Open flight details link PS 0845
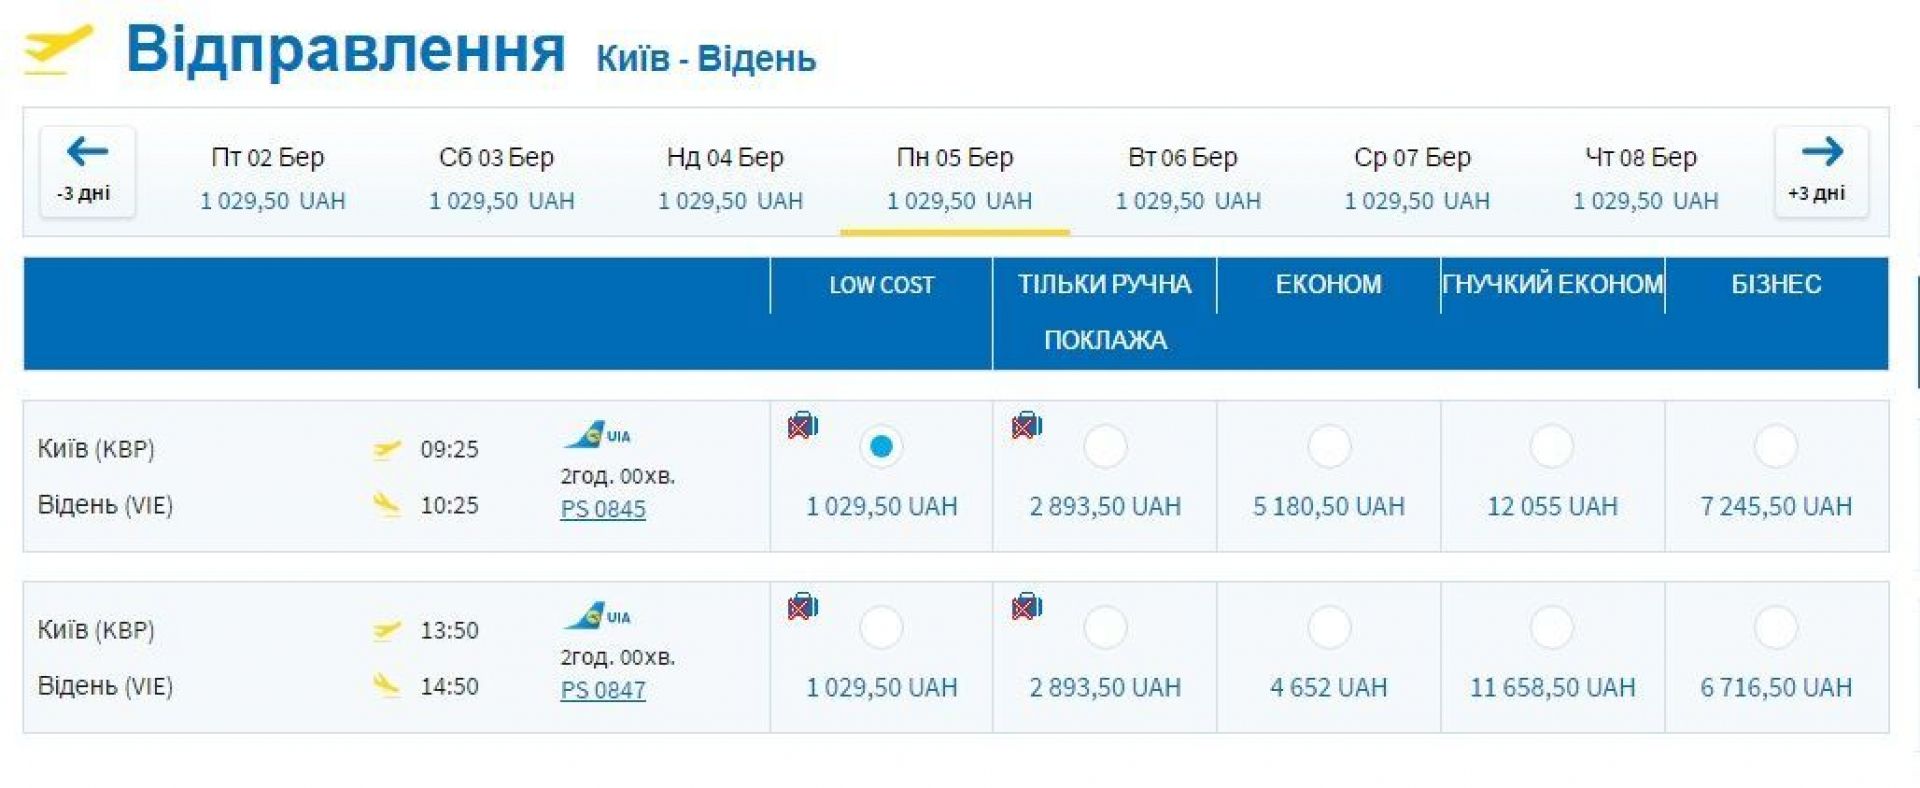Screen dimensions: 1920x788 pos(603,509)
